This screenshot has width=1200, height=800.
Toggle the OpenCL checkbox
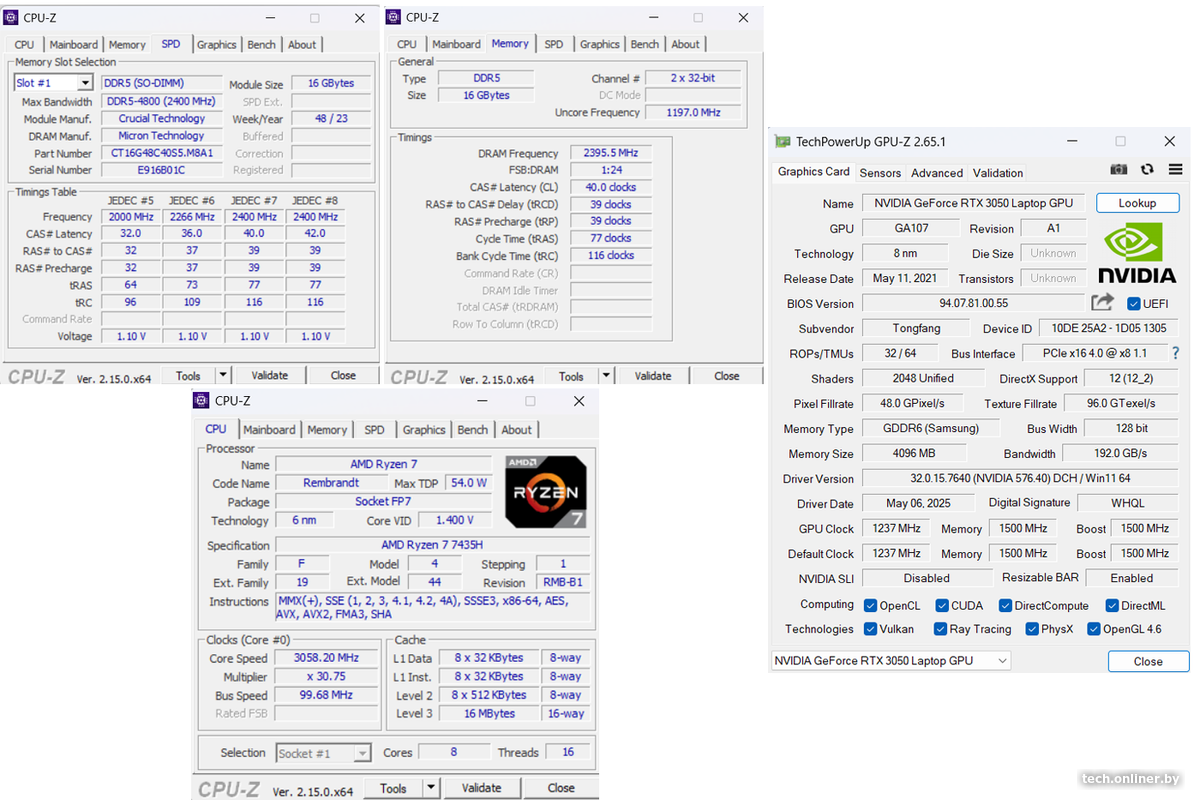tap(871, 605)
